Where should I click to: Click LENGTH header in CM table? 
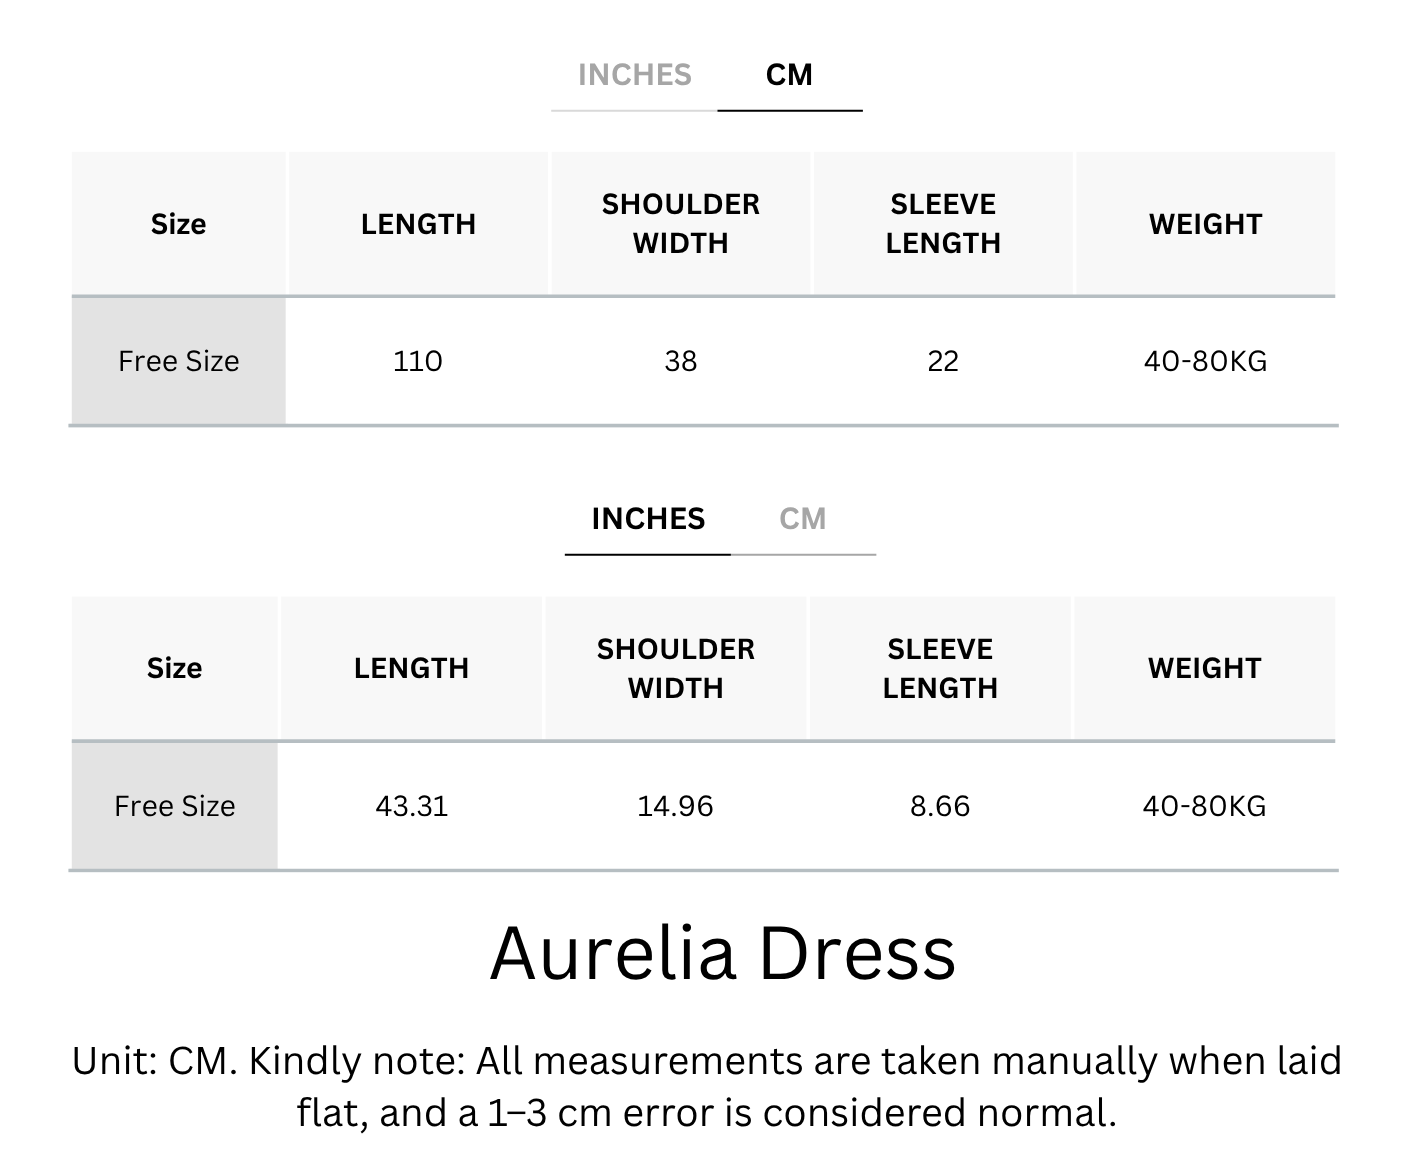pos(418,224)
